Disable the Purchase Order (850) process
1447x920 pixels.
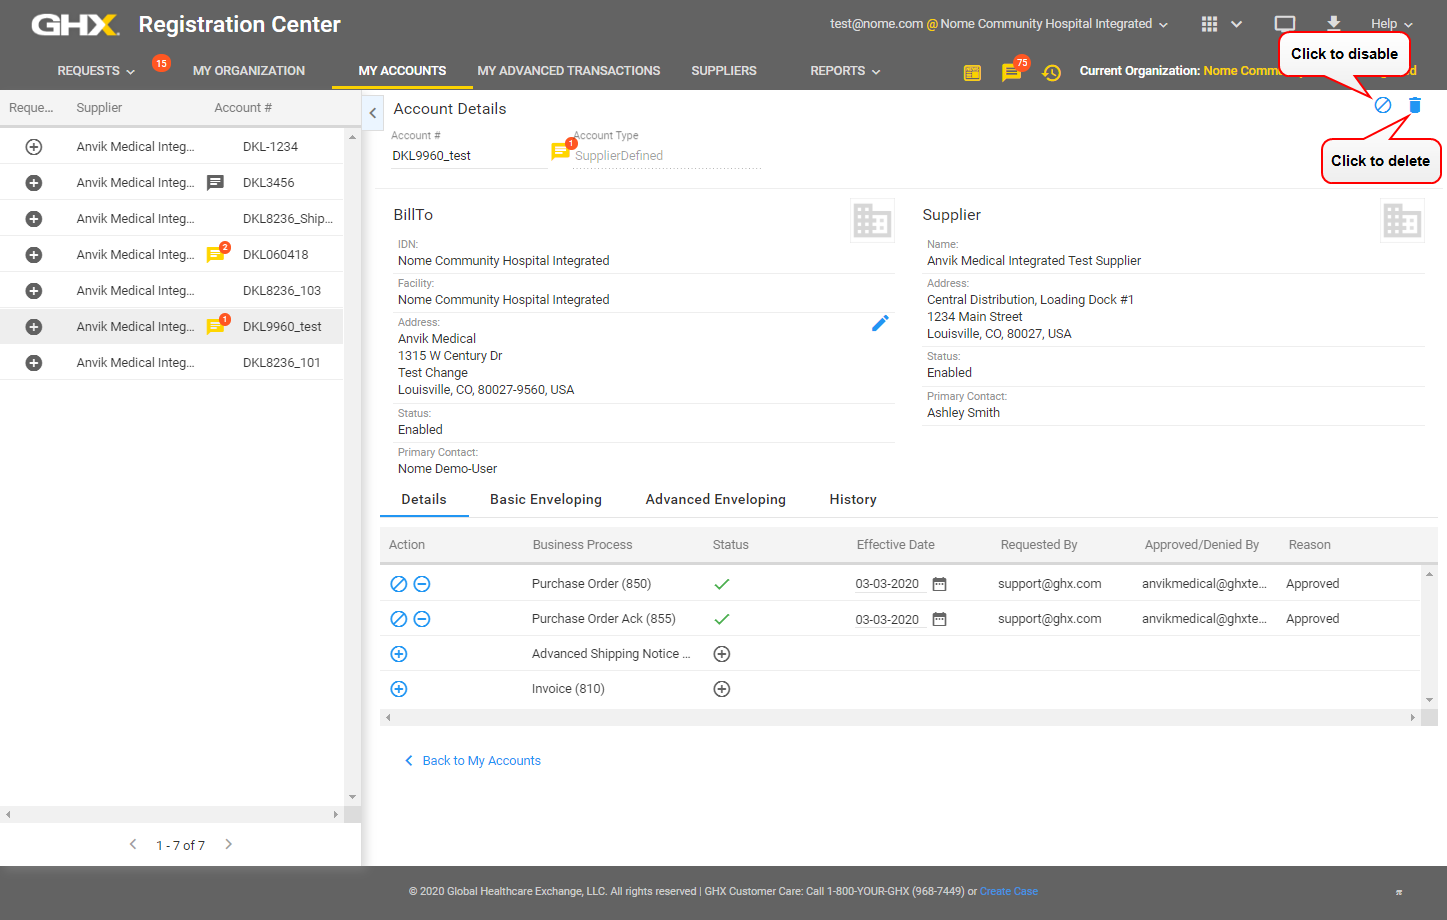(398, 584)
